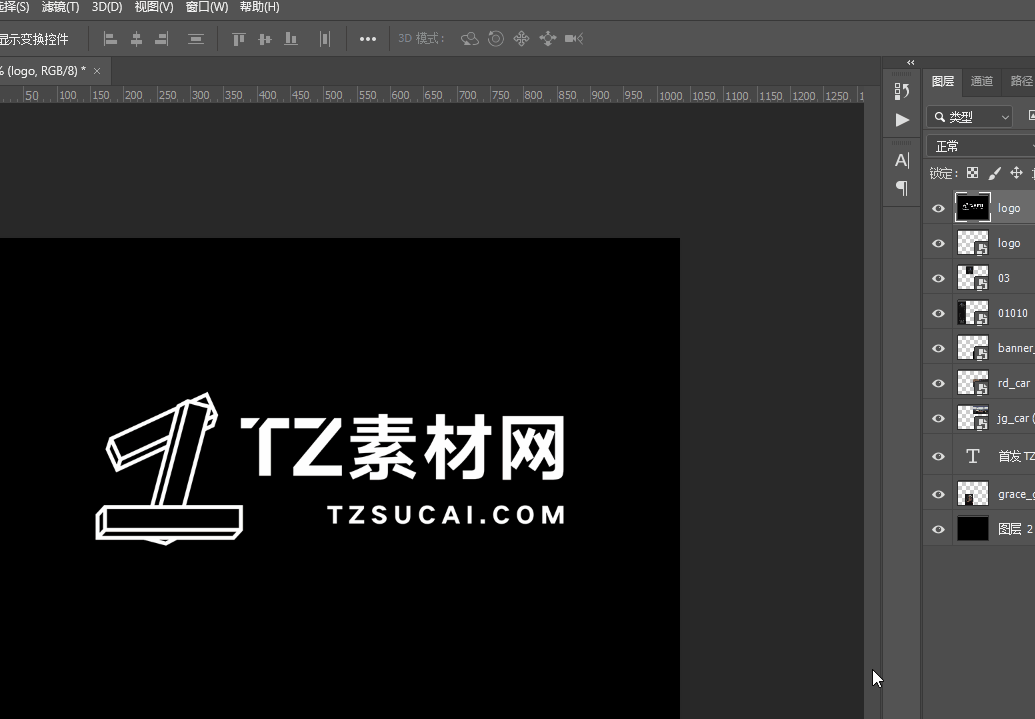The height and width of the screenshot is (719, 1035).
Task: Select the 3D roll mode icon
Action: click(x=496, y=39)
